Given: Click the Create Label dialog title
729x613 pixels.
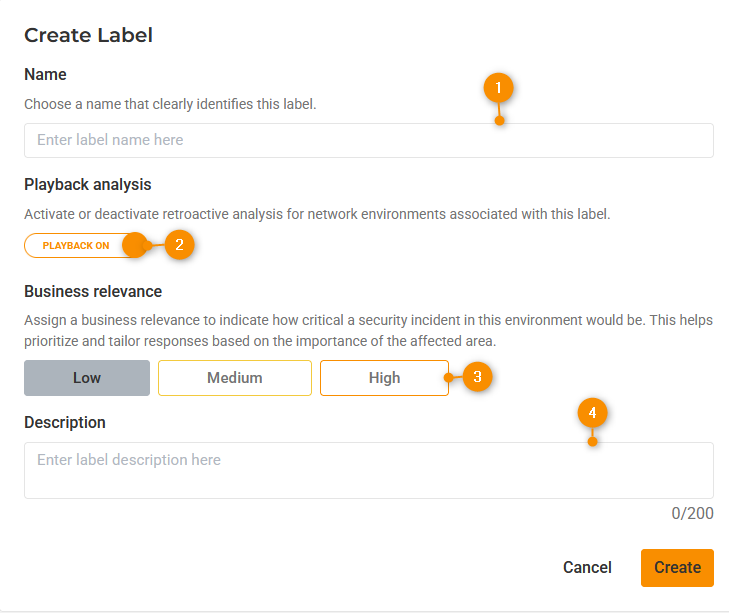Looking at the screenshot, I should click(x=88, y=35).
